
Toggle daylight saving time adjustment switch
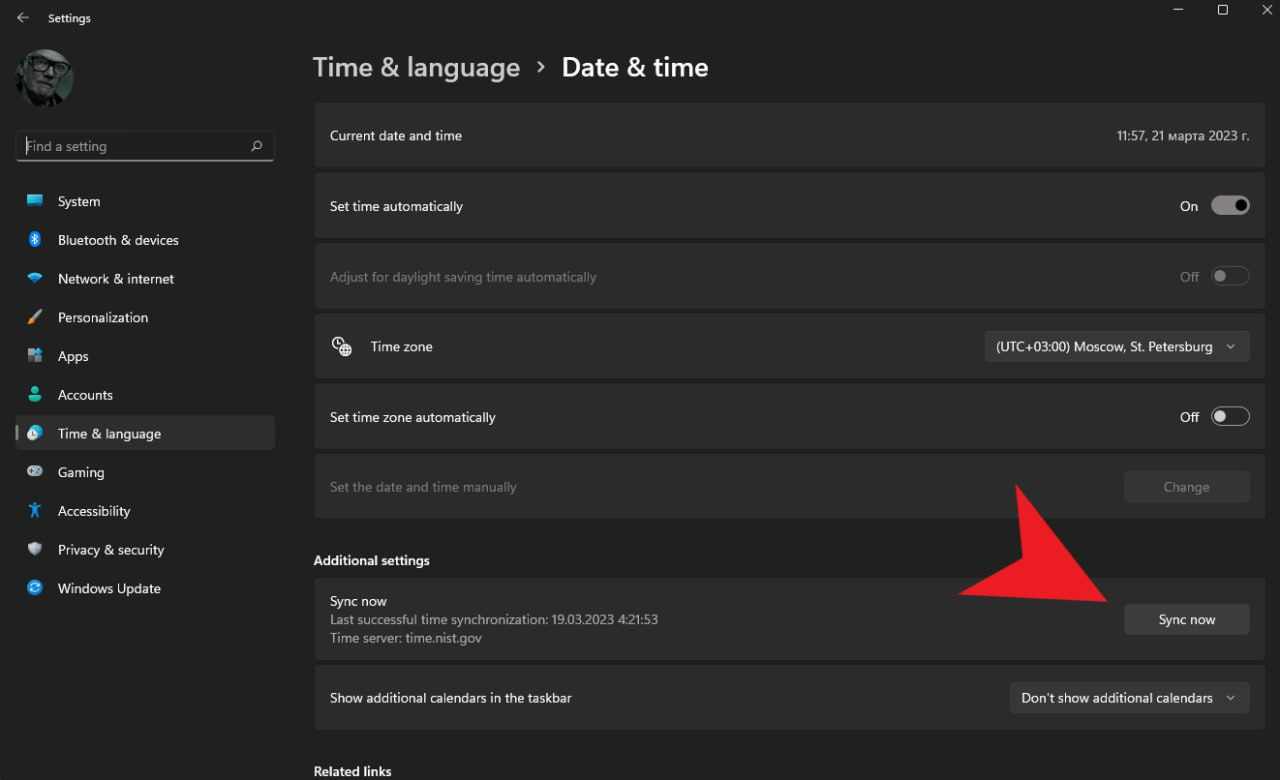click(1230, 277)
